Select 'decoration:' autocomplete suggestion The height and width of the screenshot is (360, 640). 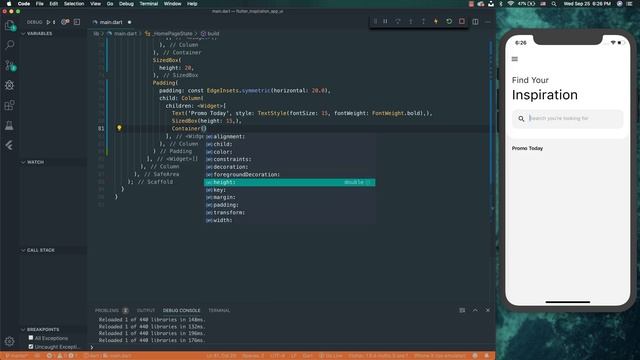click(x=289, y=167)
